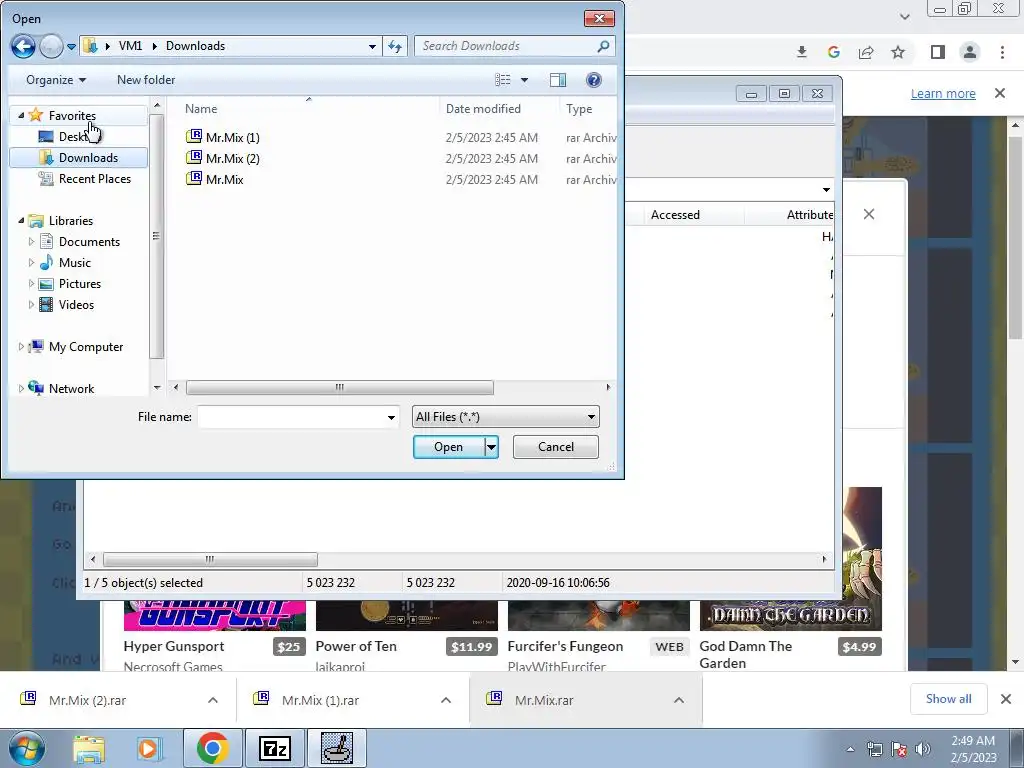
Task: Select the Videos library
Action: click(x=66, y=304)
